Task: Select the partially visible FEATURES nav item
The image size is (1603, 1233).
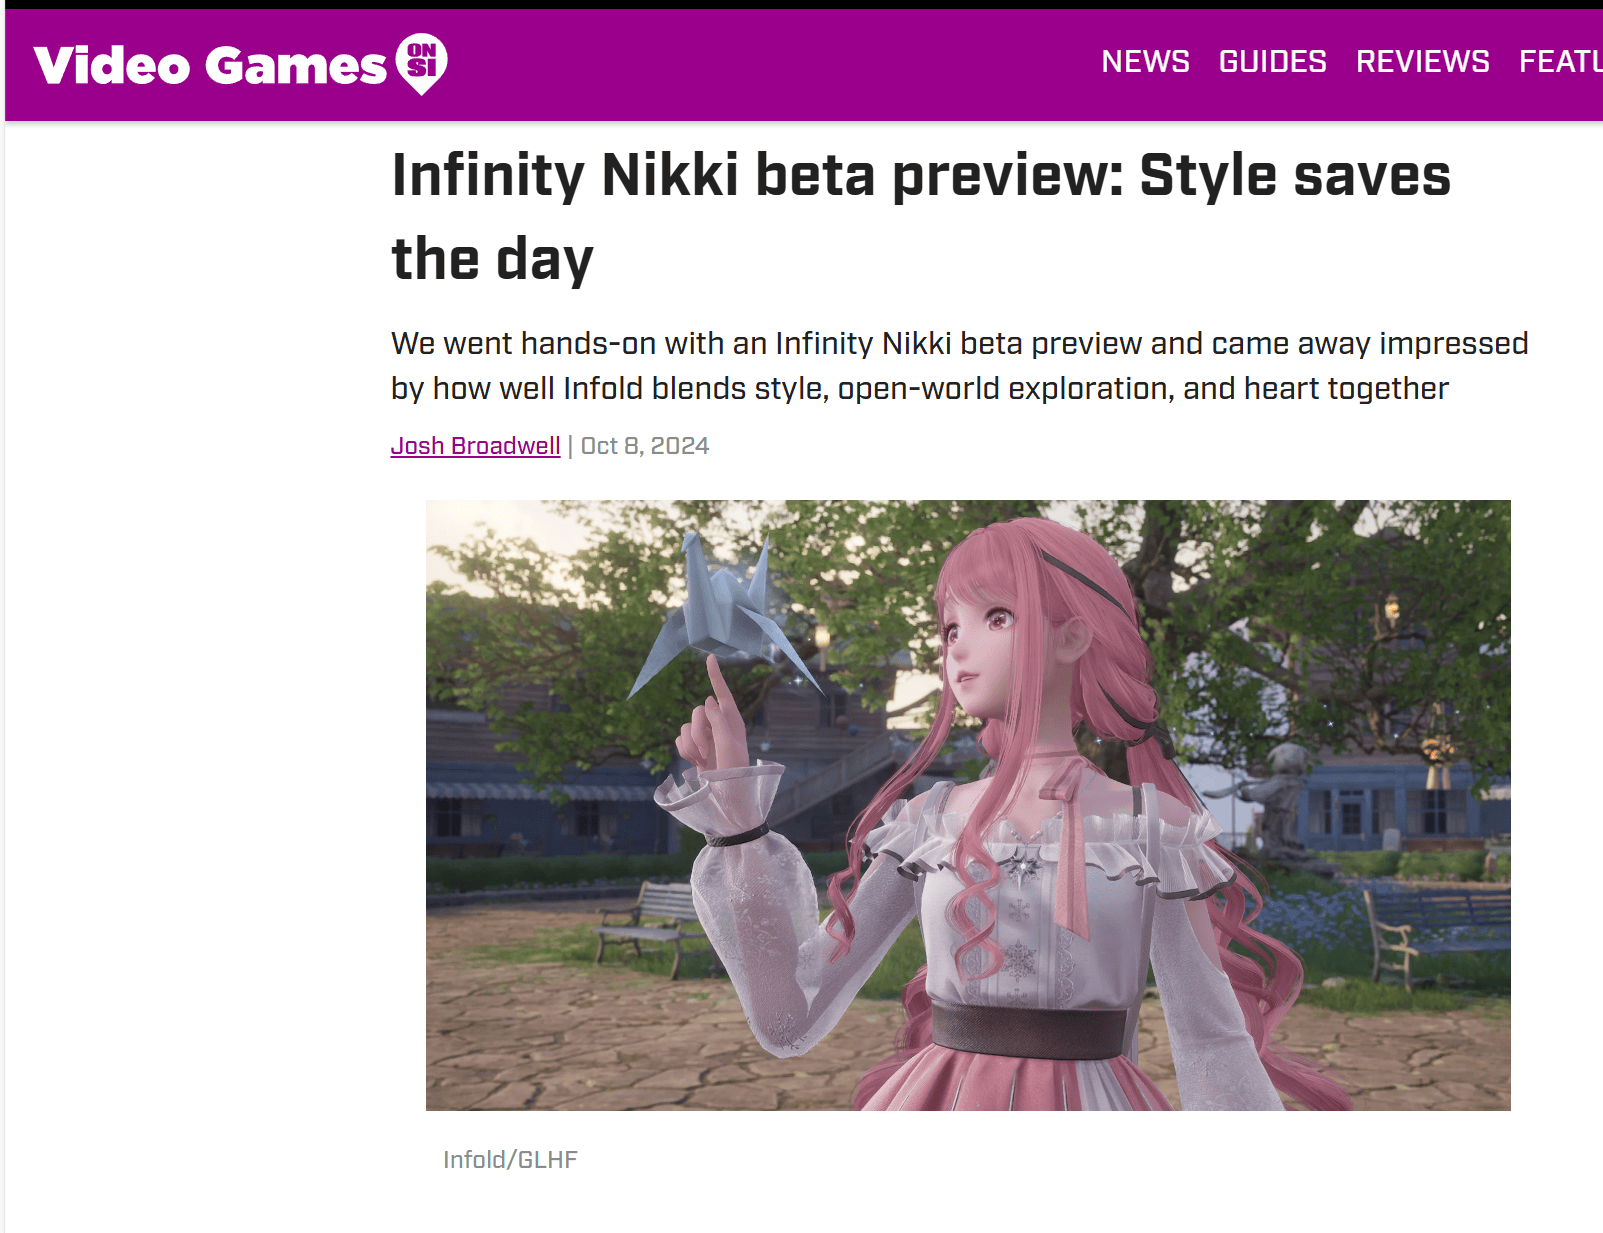Action: pos(1561,62)
